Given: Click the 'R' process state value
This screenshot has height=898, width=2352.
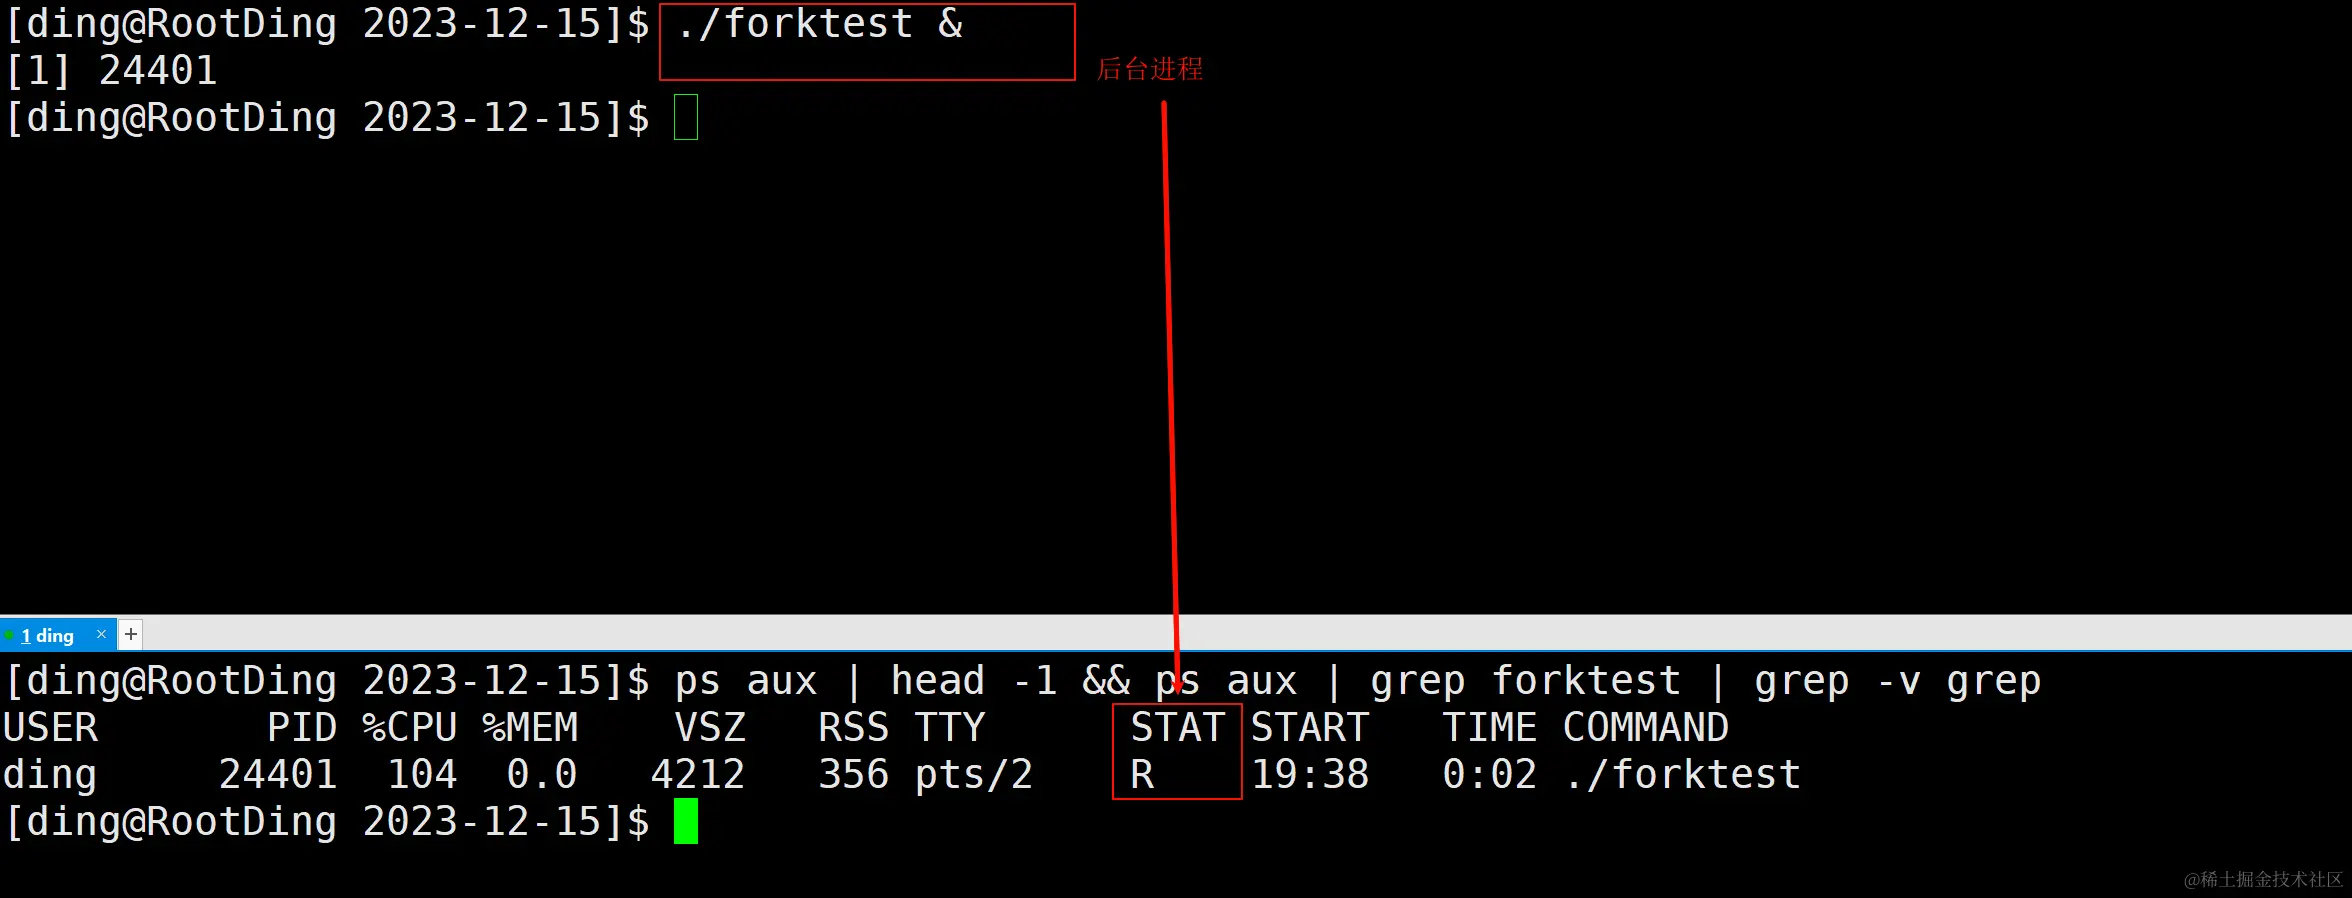Looking at the screenshot, I should pos(1143,774).
